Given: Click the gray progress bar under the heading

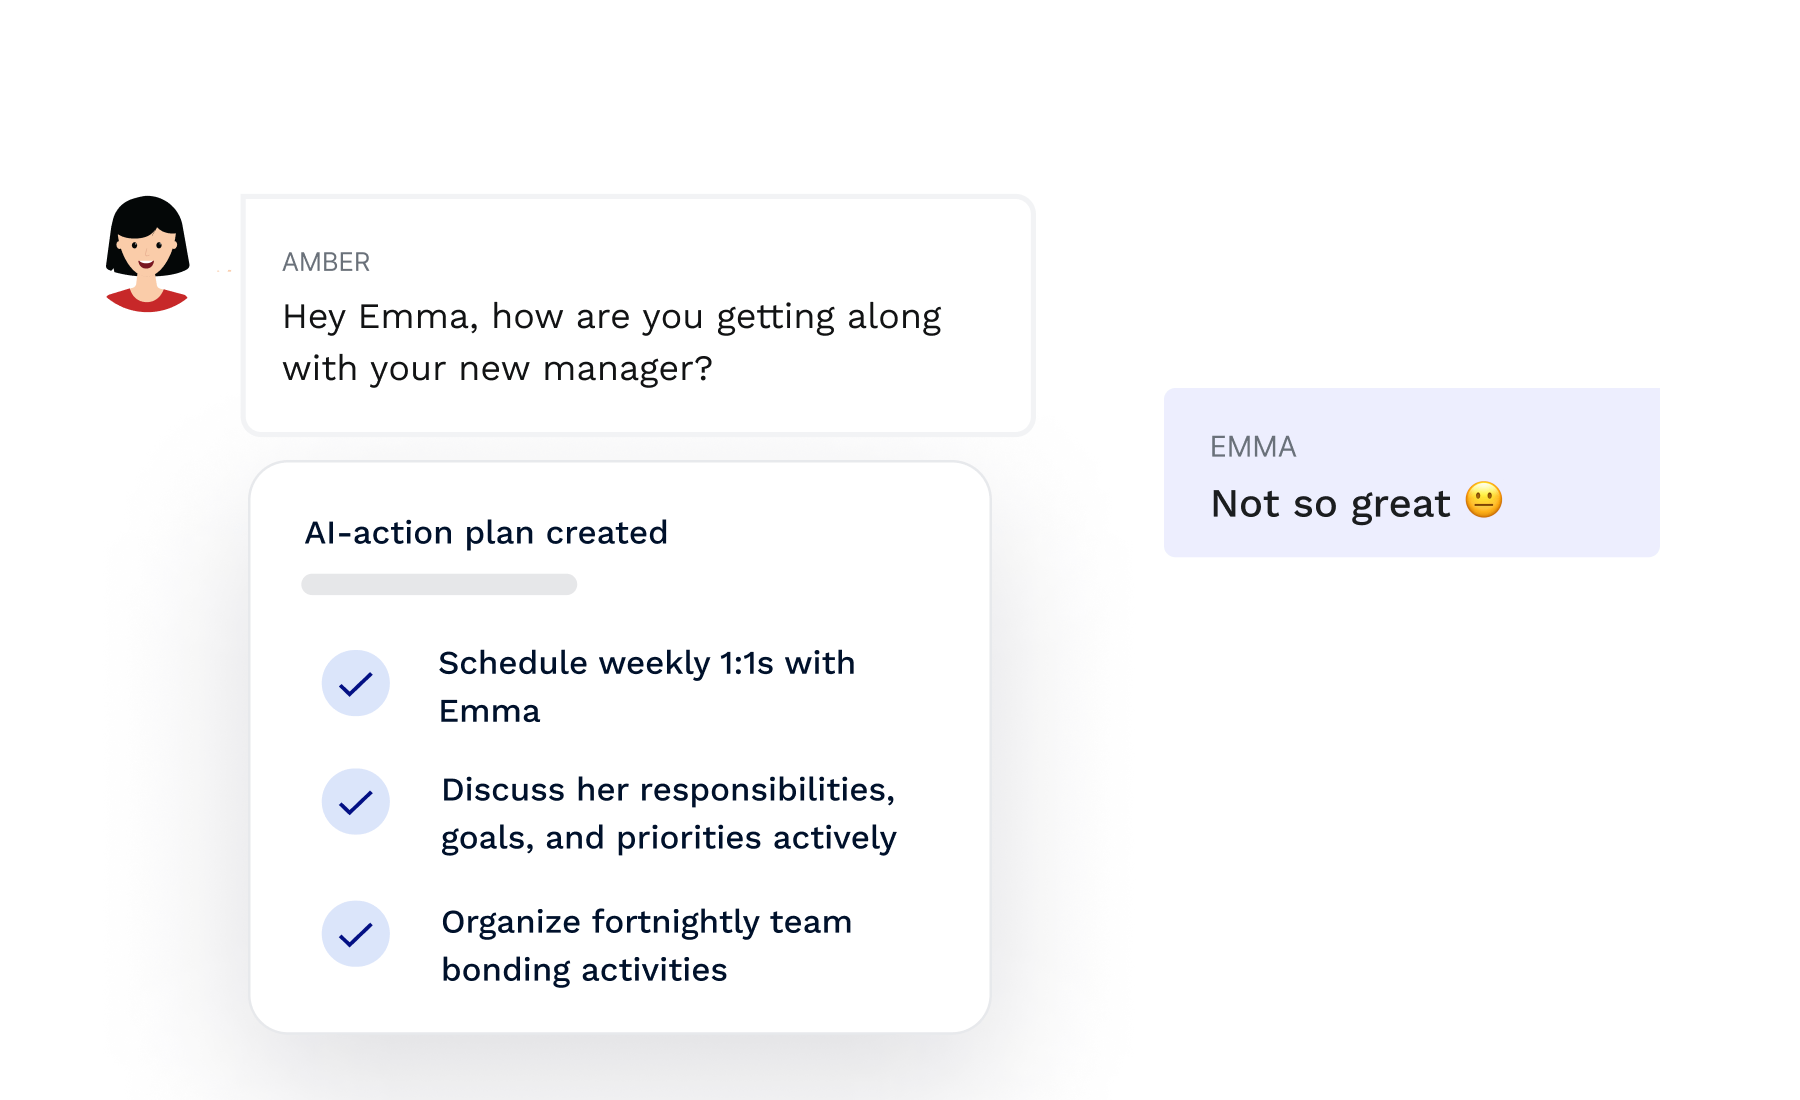Looking at the screenshot, I should [x=439, y=584].
